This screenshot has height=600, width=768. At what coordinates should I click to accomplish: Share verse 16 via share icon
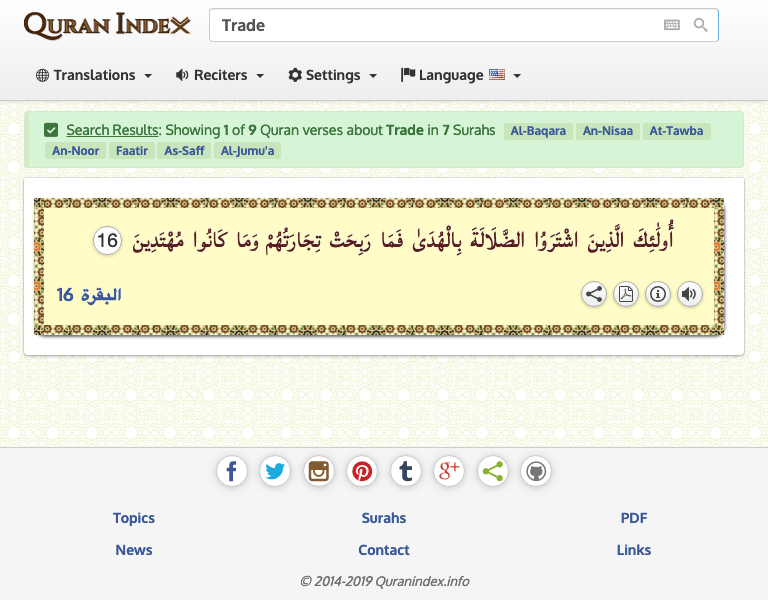click(594, 294)
